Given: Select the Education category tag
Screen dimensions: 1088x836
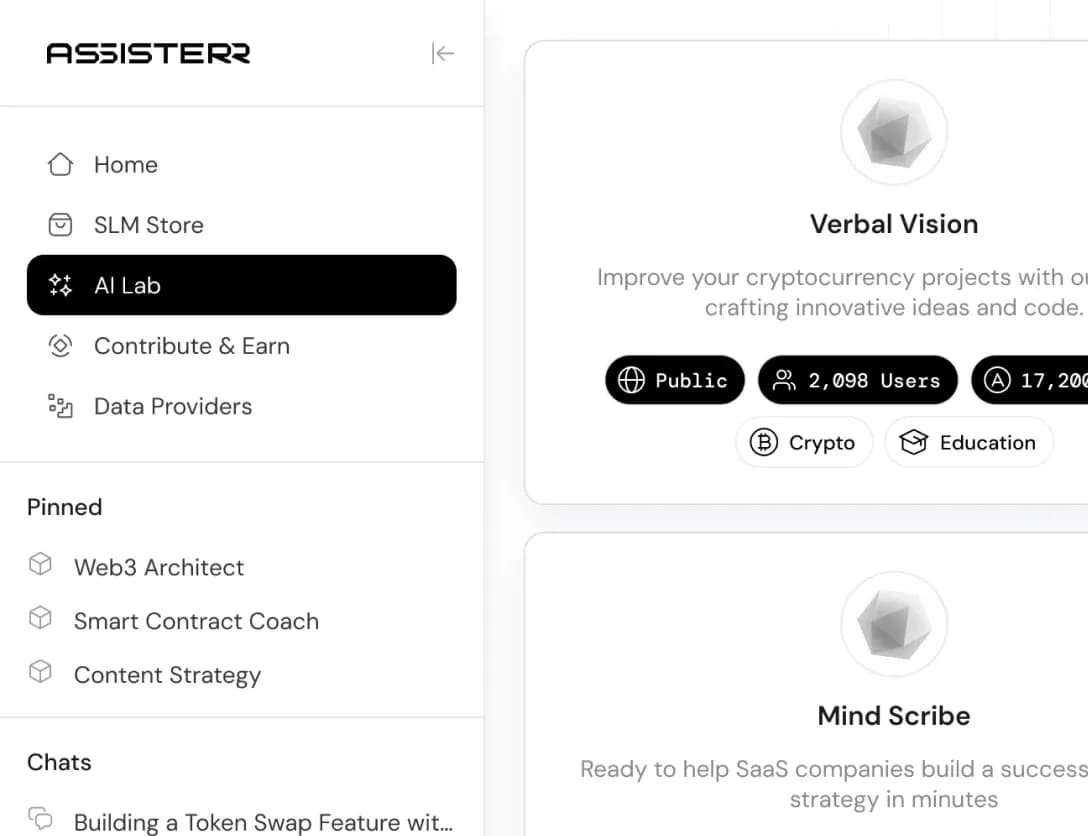Looking at the screenshot, I should coord(968,443).
